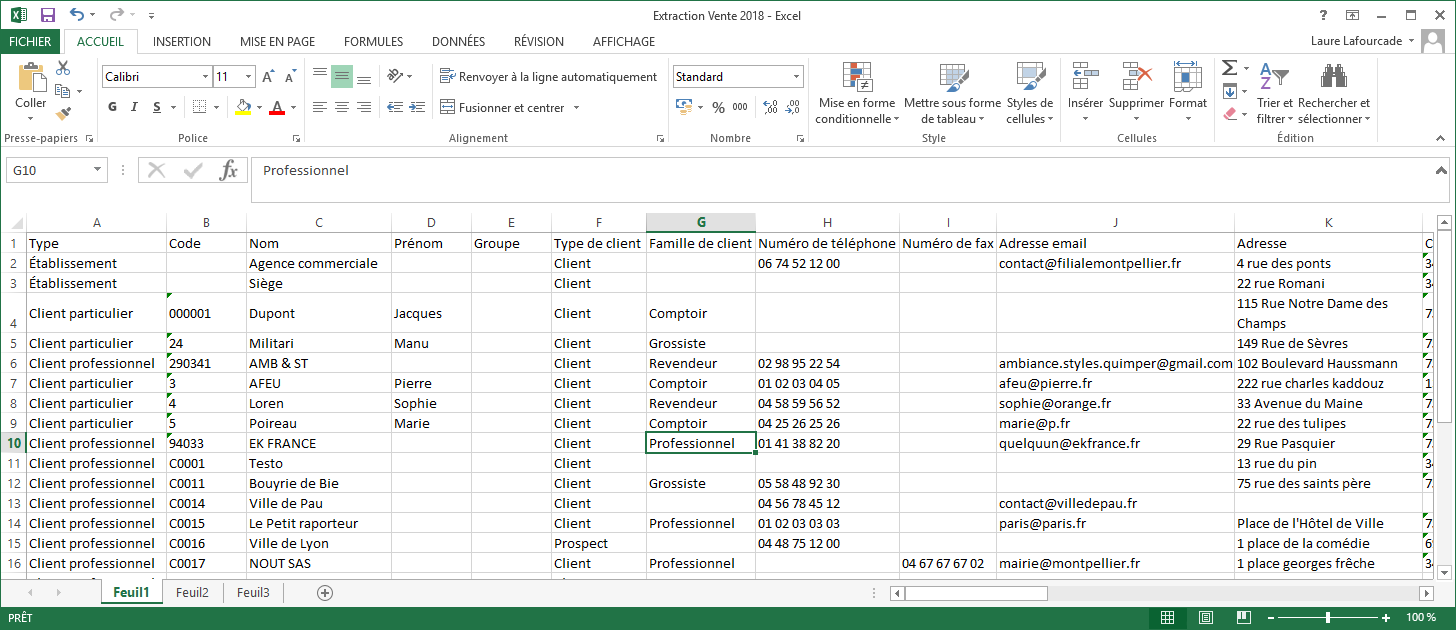Click the Save floppy disk icon
Image resolution: width=1456 pixels, height=630 pixels.
point(47,15)
